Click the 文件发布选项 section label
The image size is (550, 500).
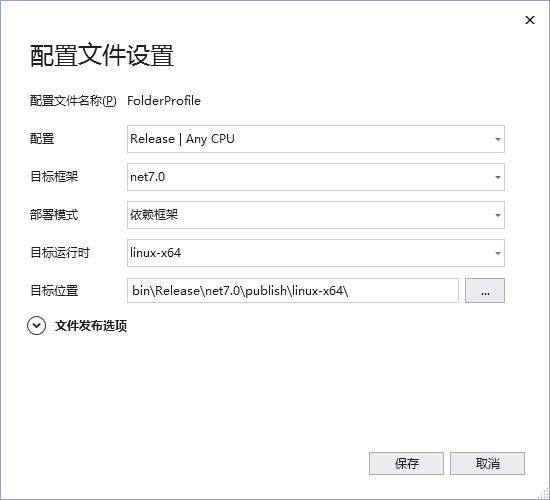click(x=91, y=326)
